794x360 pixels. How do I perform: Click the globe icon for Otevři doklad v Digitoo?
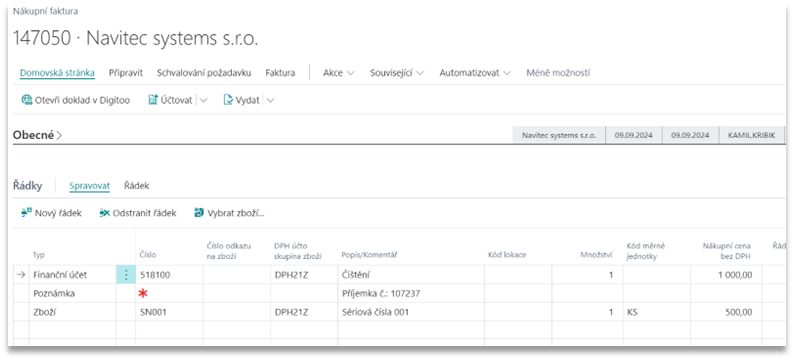pyautogui.click(x=26, y=100)
